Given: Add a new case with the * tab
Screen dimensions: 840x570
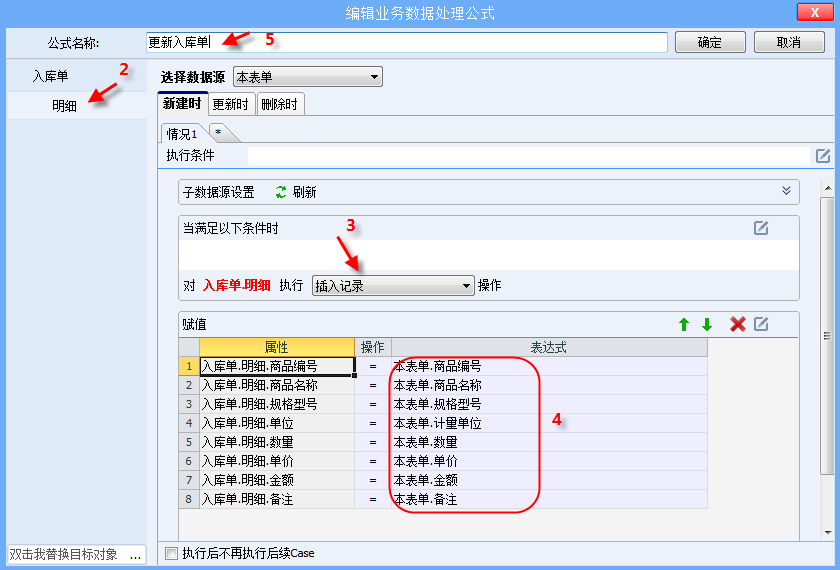Looking at the screenshot, I should tap(219, 133).
